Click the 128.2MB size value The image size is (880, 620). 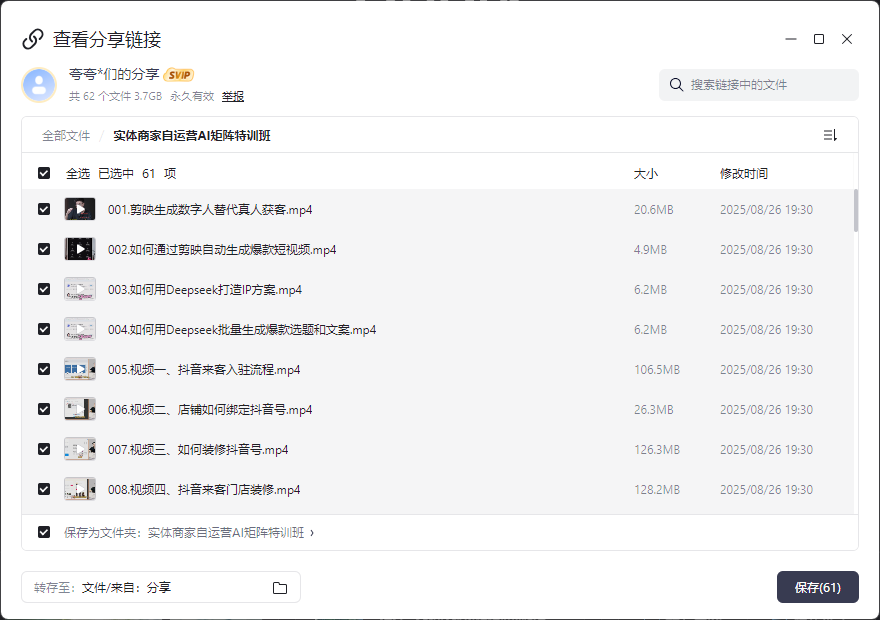[657, 490]
